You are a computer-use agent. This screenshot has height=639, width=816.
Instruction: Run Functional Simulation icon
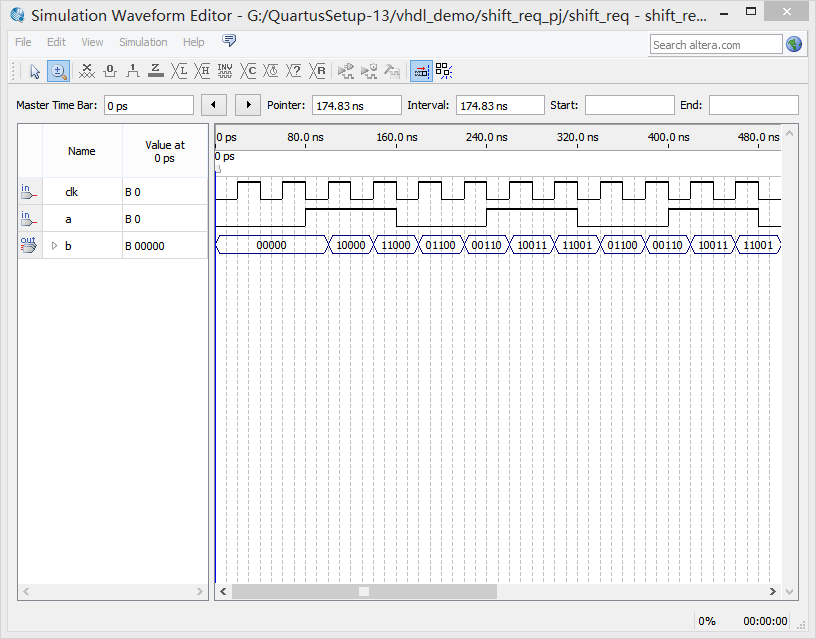pyautogui.click(x=346, y=71)
